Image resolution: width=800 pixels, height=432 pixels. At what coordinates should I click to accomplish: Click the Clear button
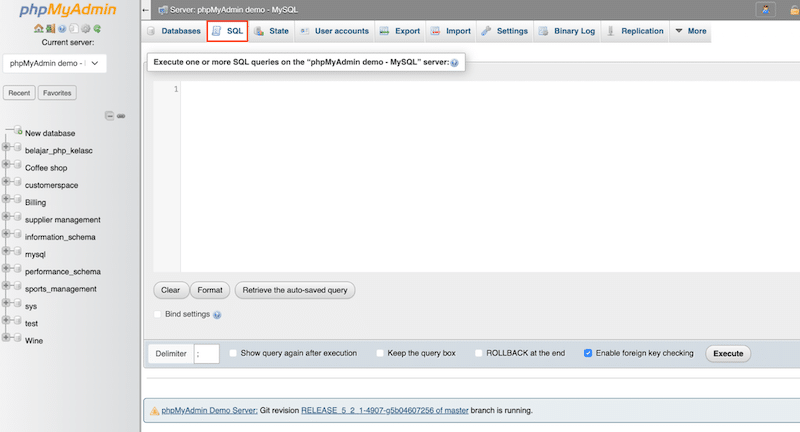pyautogui.click(x=170, y=290)
